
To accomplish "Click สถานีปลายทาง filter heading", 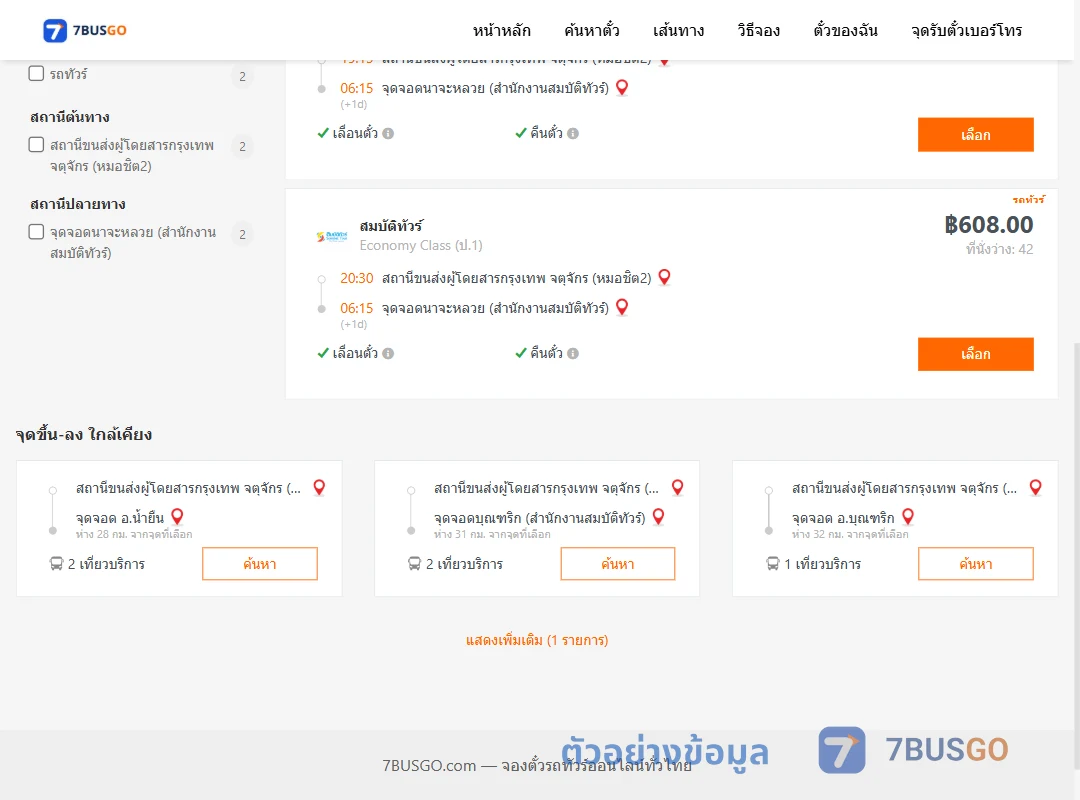I will (78, 204).
